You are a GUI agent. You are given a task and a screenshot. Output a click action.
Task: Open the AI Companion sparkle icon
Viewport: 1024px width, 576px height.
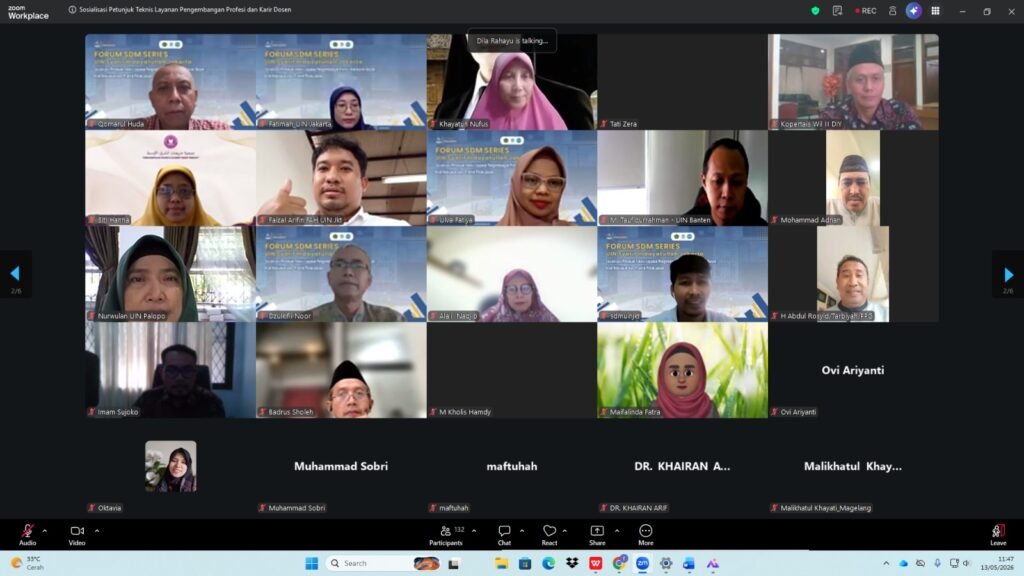(x=913, y=10)
